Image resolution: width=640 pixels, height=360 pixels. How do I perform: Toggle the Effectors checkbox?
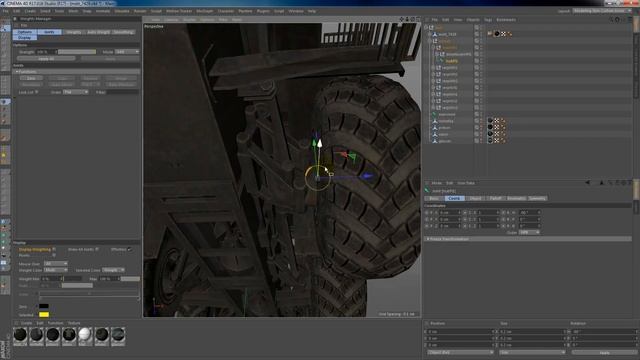(129, 249)
